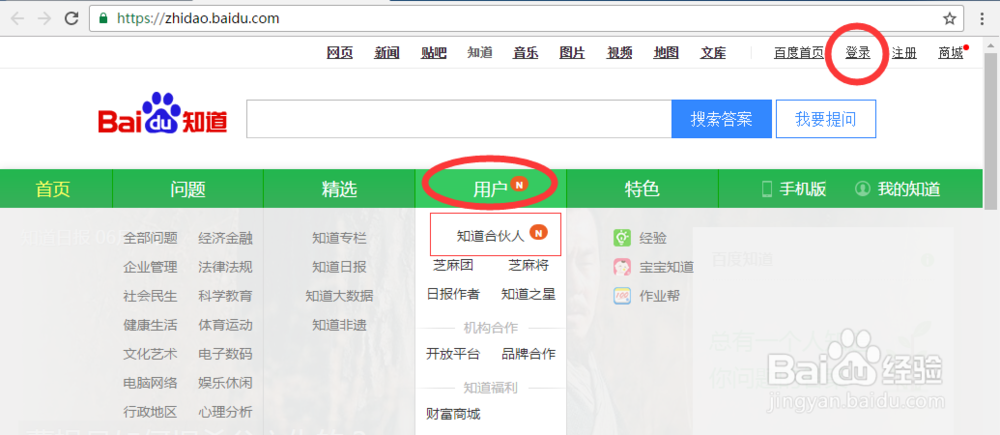The width and height of the screenshot is (1000, 435).
Task: Select the 用户 navigation tab
Action: 490,189
